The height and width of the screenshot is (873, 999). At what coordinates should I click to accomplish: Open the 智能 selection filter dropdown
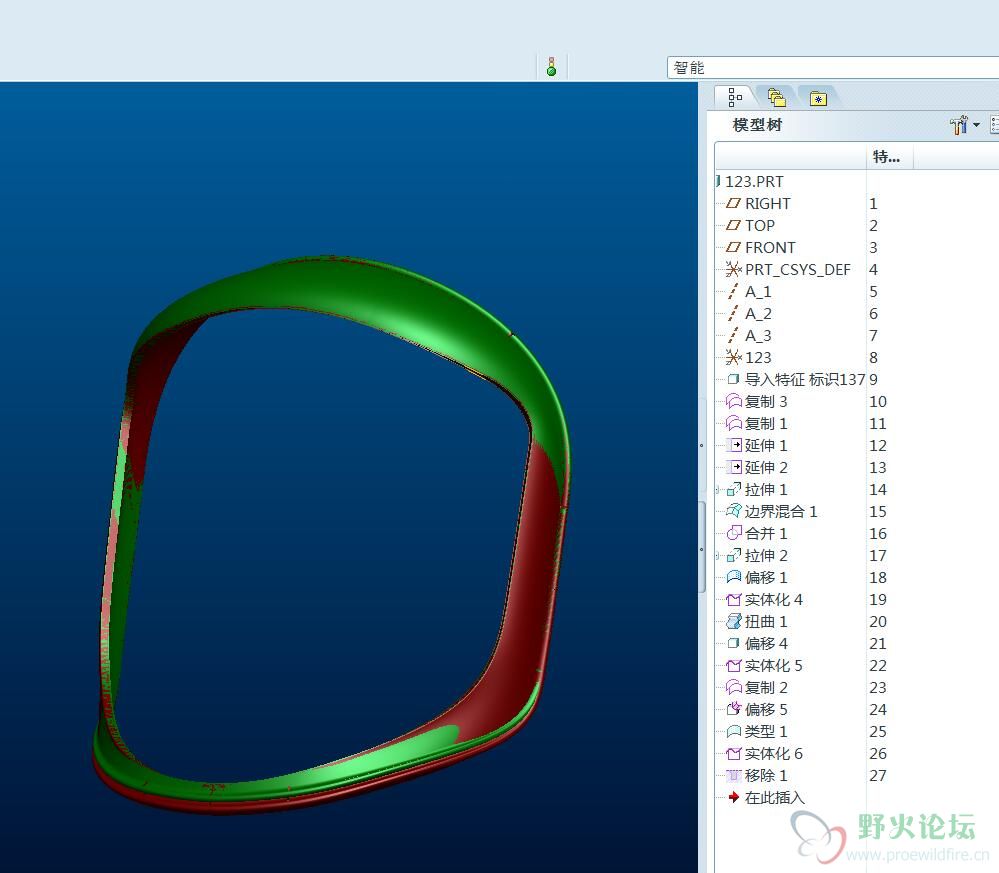(832, 67)
